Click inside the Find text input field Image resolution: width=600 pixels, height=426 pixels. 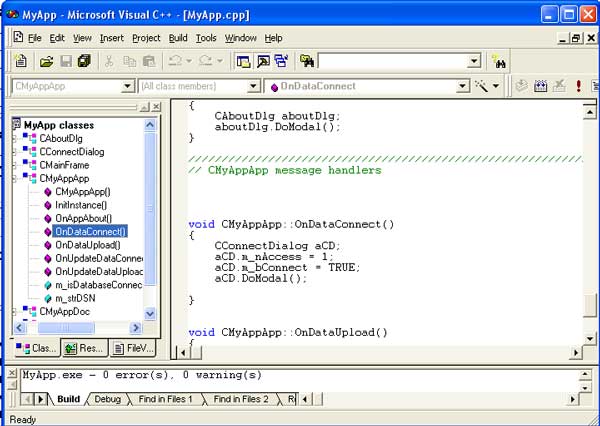pos(393,61)
